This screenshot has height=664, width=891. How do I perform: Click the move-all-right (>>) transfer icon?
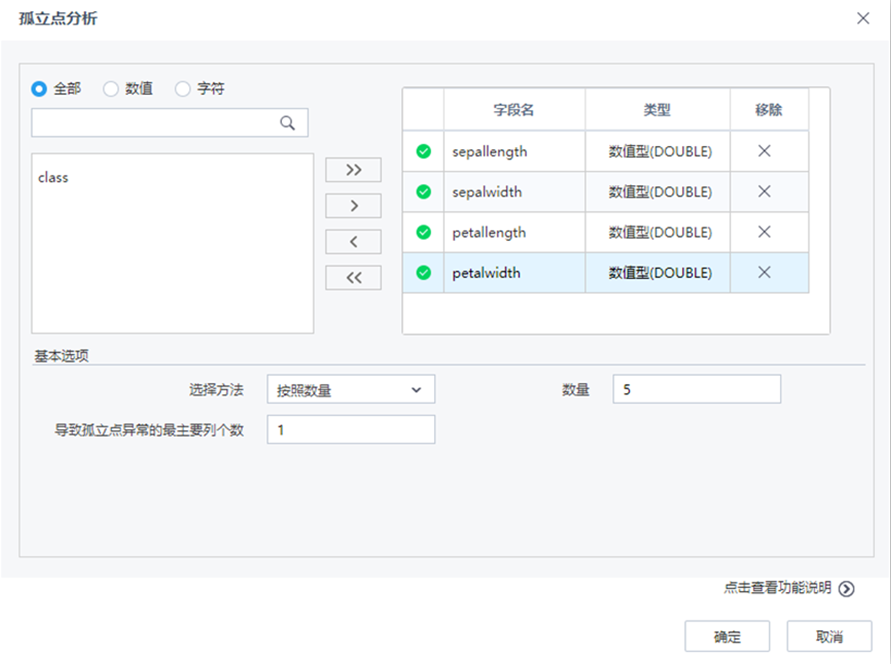coord(354,169)
